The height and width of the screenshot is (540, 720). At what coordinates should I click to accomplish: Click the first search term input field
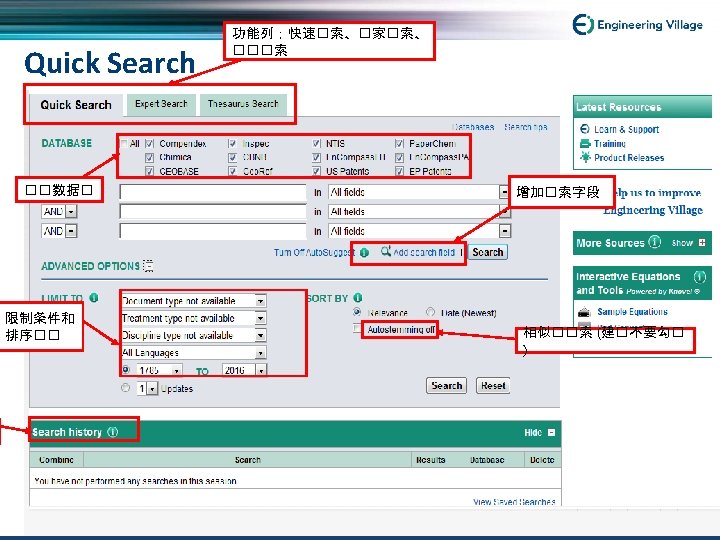pos(213,192)
